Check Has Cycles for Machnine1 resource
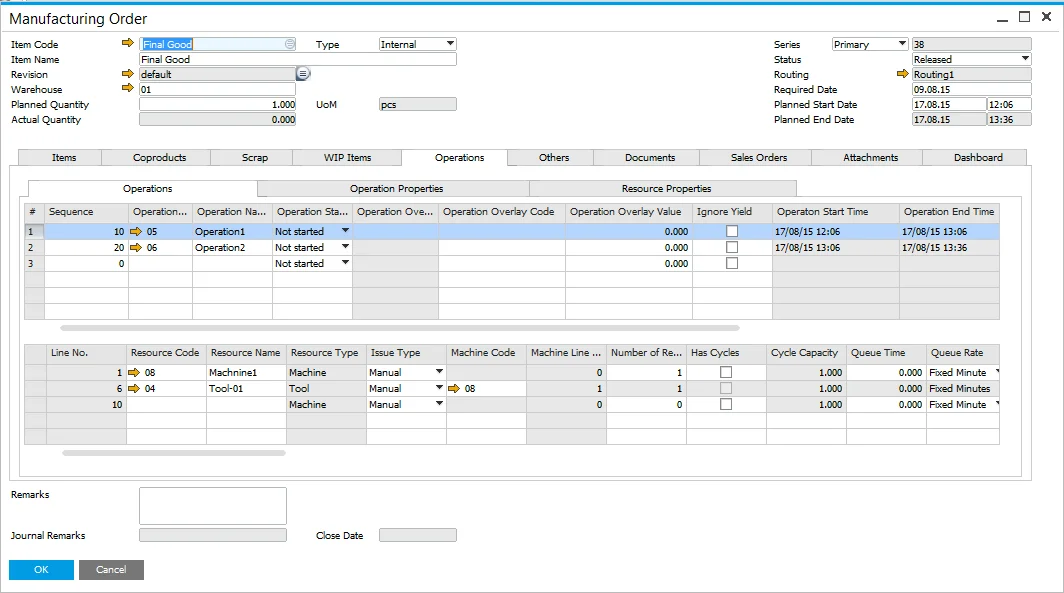Image resolution: width=1064 pixels, height=593 pixels. point(726,372)
